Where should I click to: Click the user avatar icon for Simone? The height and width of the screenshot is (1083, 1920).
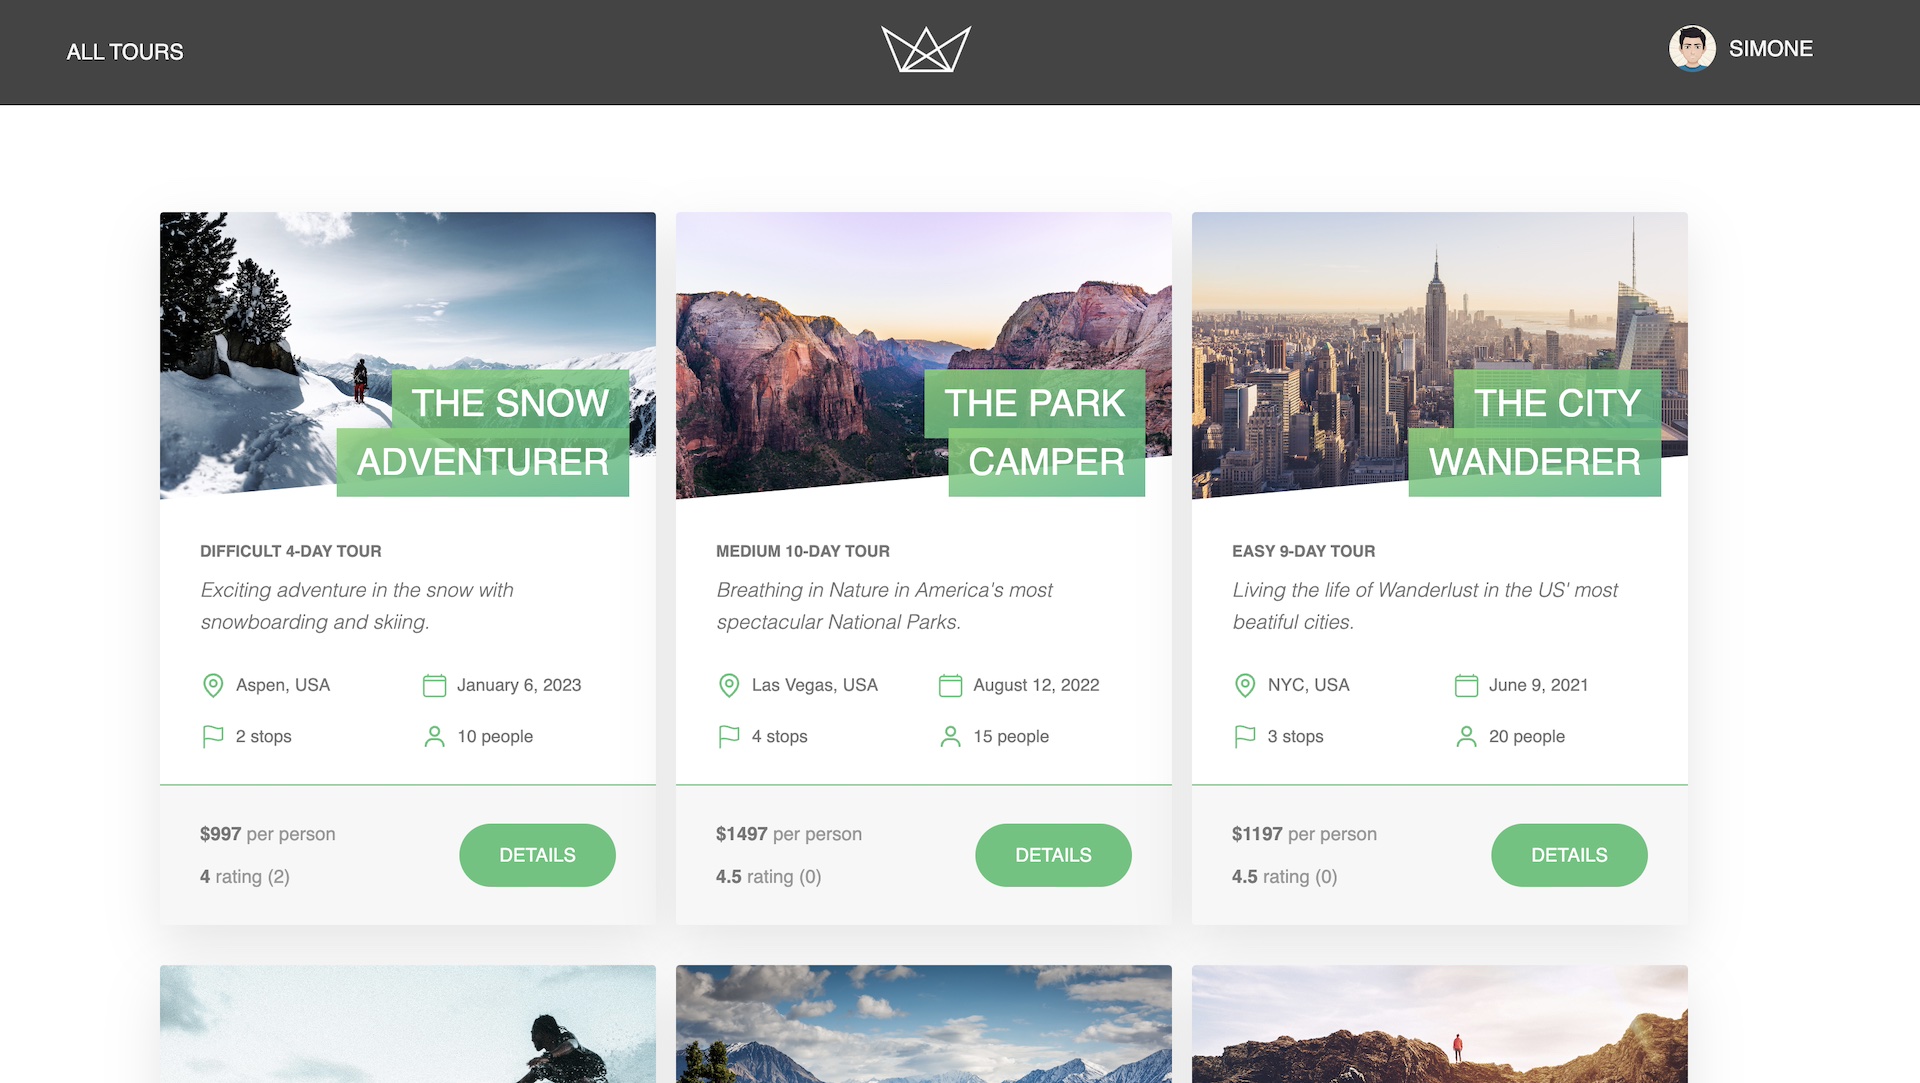(x=1692, y=49)
